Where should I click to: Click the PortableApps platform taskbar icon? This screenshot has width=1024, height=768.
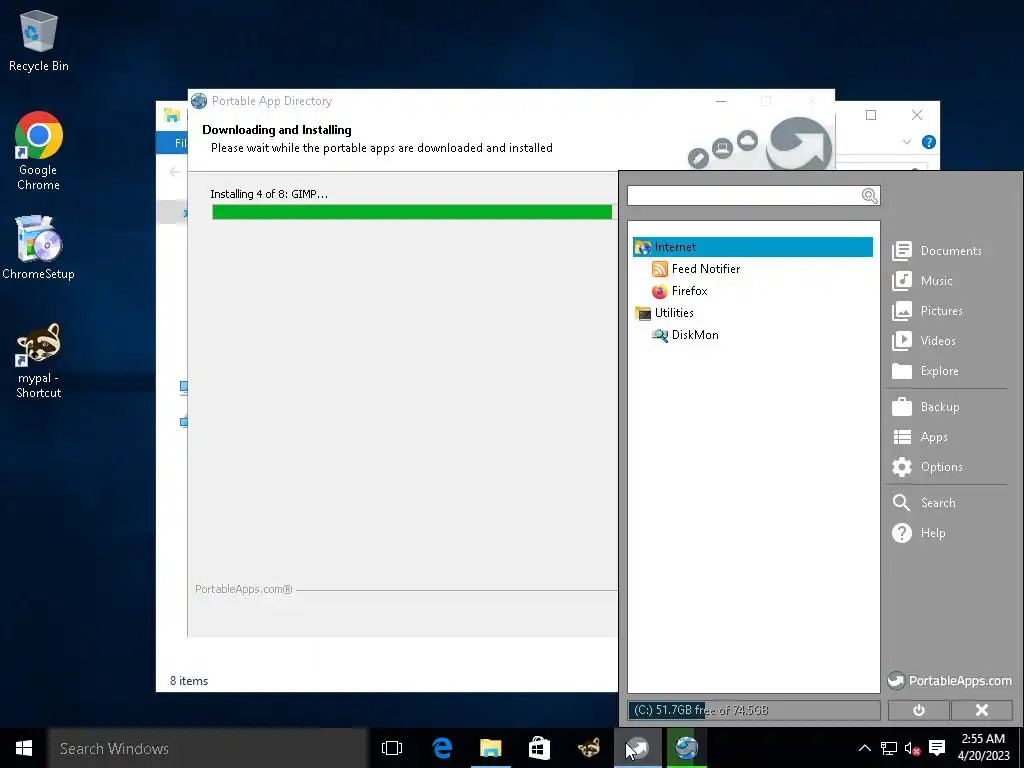point(637,748)
